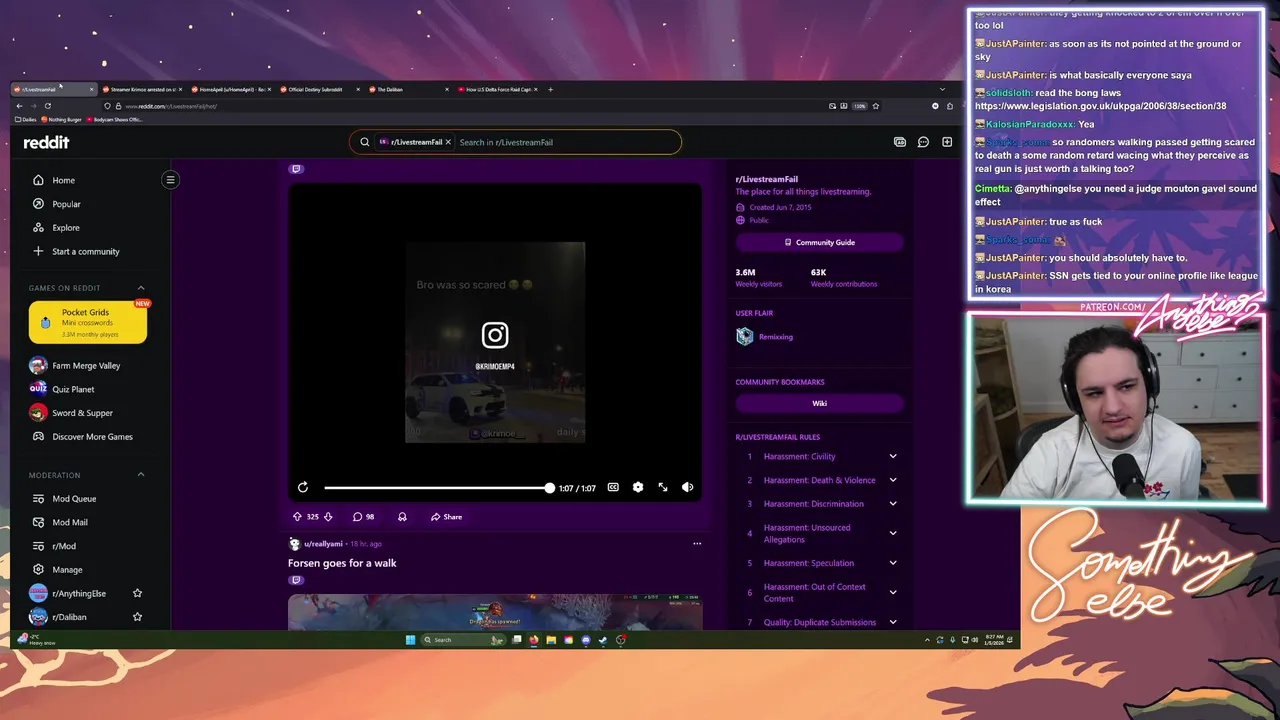Toggle closed captions on the video player
Viewport: 1280px width, 720px height.
(613, 487)
